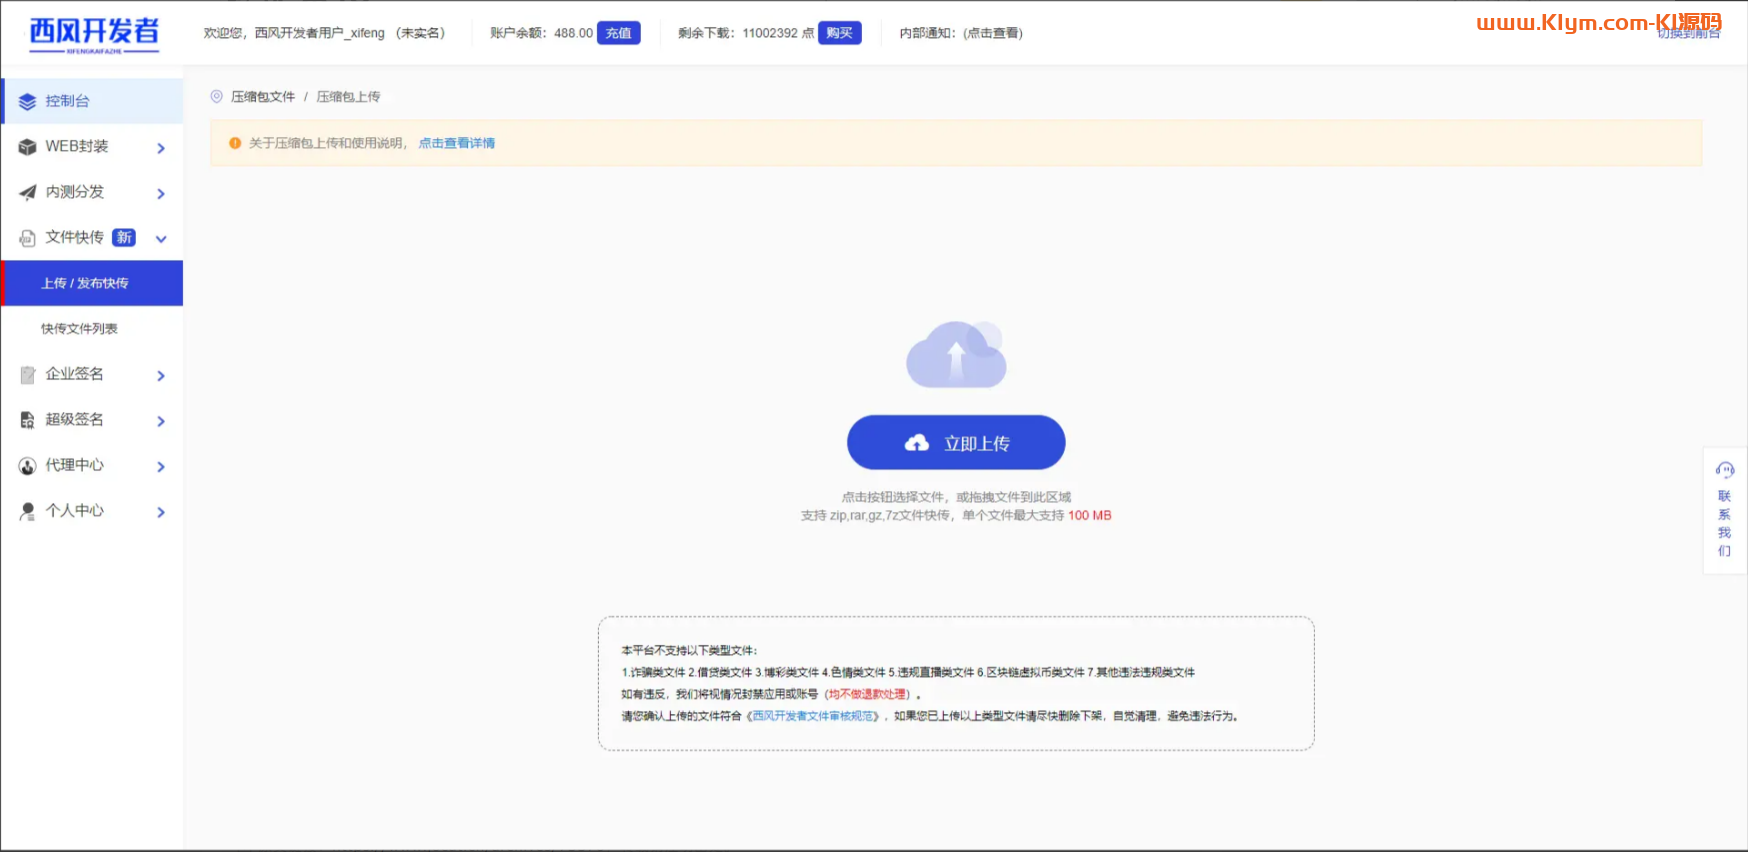The width and height of the screenshot is (1748, 852).
Task: Click the 充值 recharge button
Action: 618,33
